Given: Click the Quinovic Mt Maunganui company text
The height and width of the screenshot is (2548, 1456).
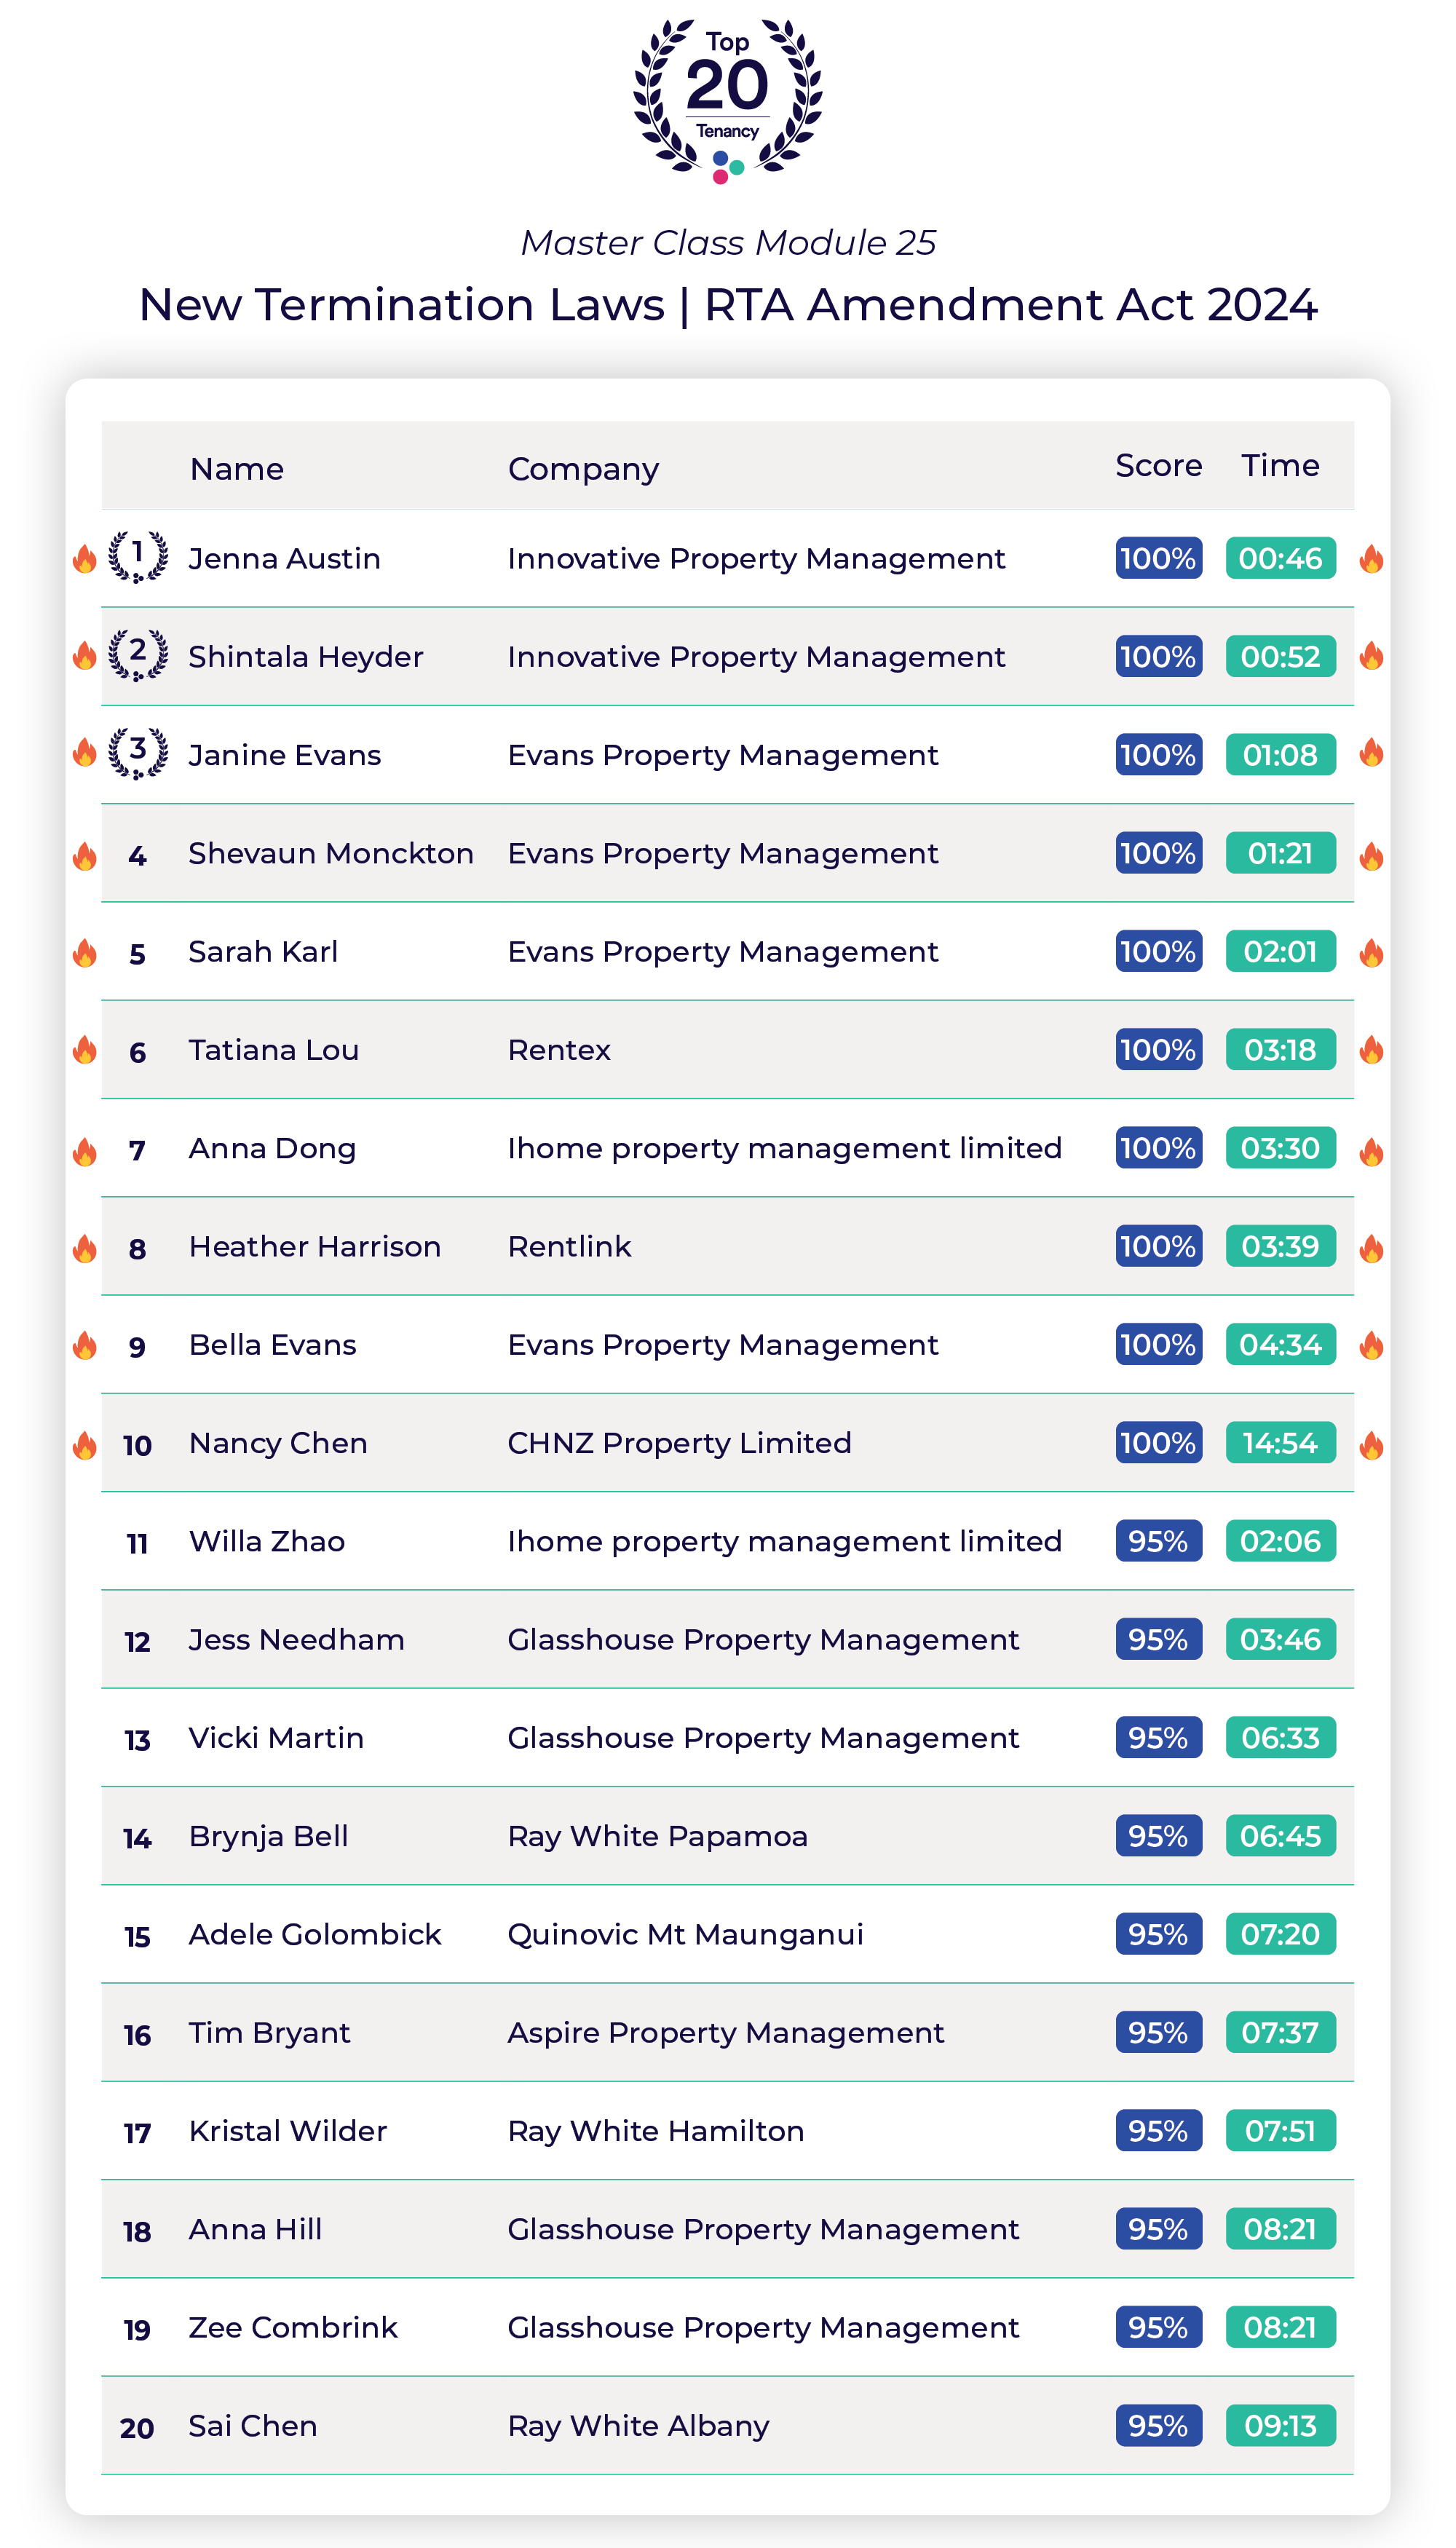Looking at the screenshot, I should click(x=685, y=1934).
